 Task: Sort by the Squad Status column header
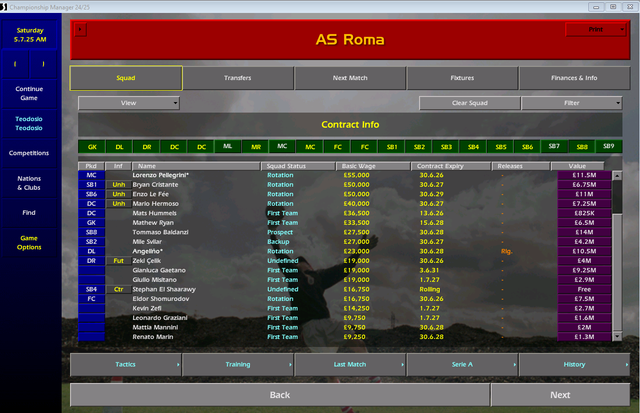click(x=298, y=166)
